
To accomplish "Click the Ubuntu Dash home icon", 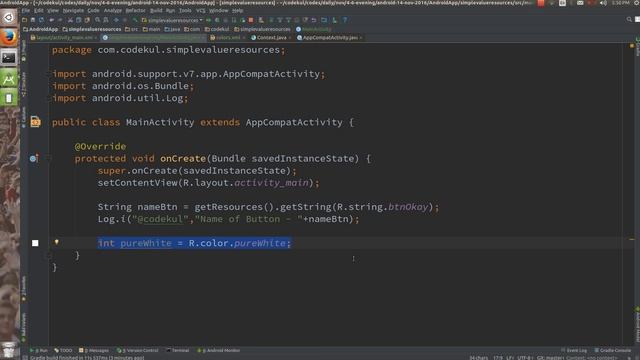I will (9, 18).
